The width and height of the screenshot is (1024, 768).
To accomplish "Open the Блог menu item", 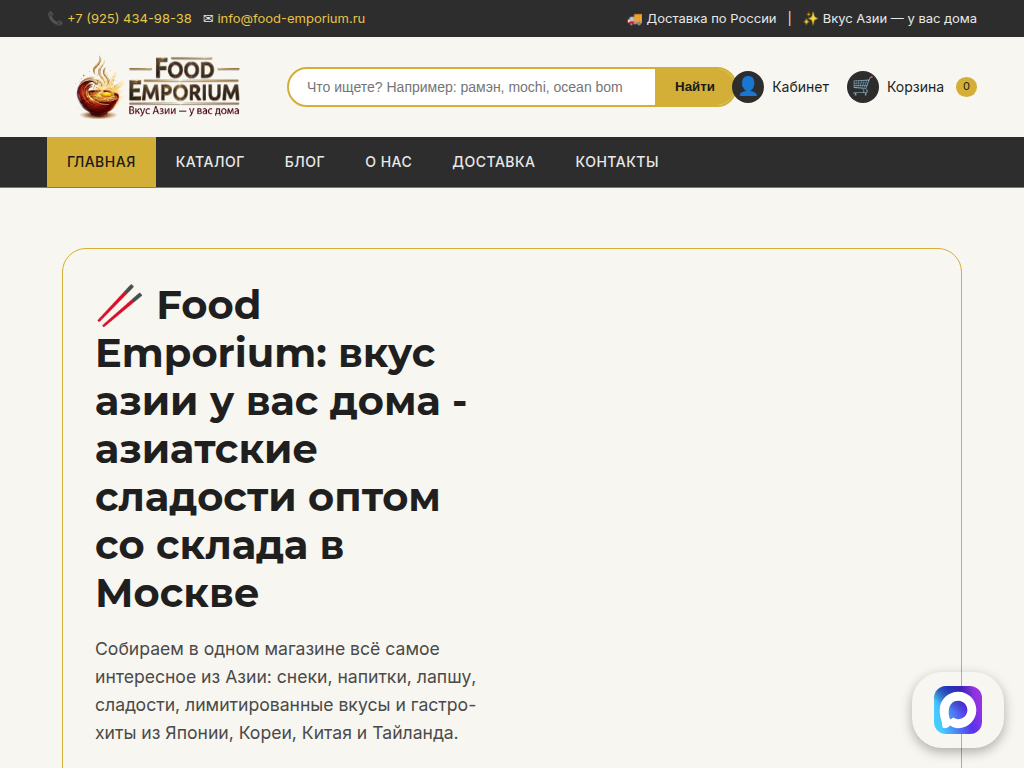I will tap(304, 162).
